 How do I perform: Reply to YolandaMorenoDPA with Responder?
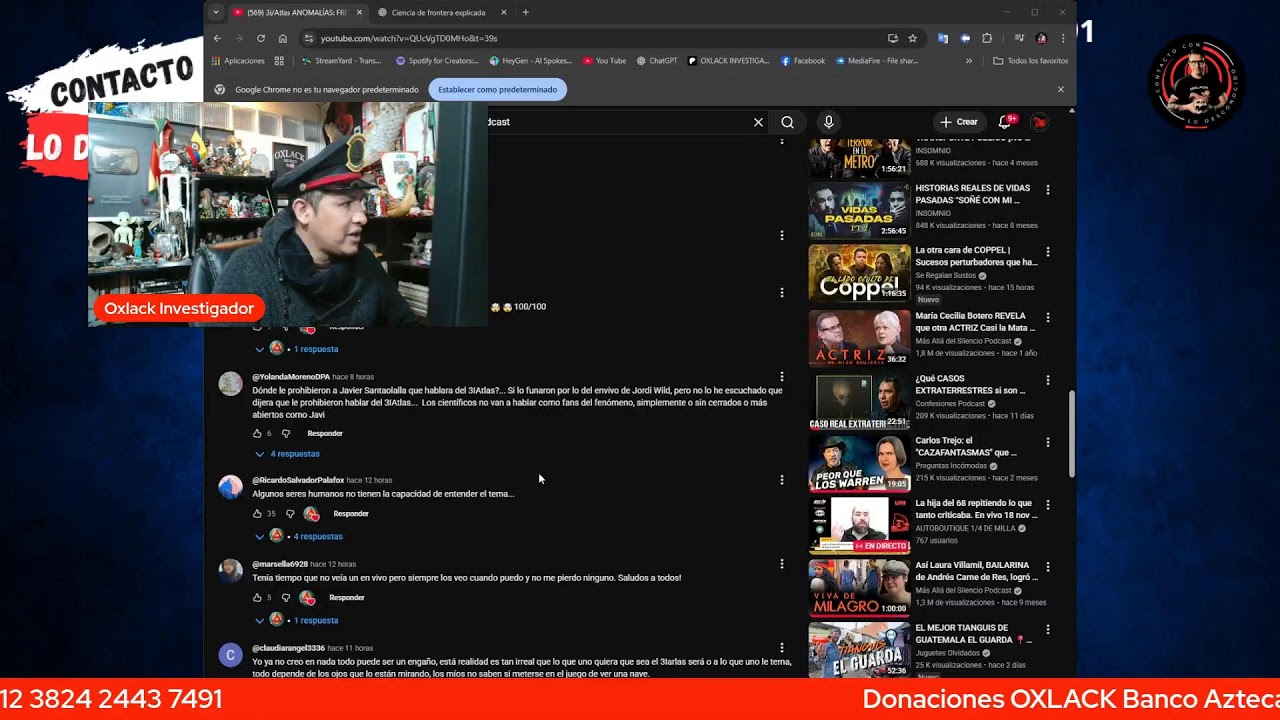click(x=325, y=433)
